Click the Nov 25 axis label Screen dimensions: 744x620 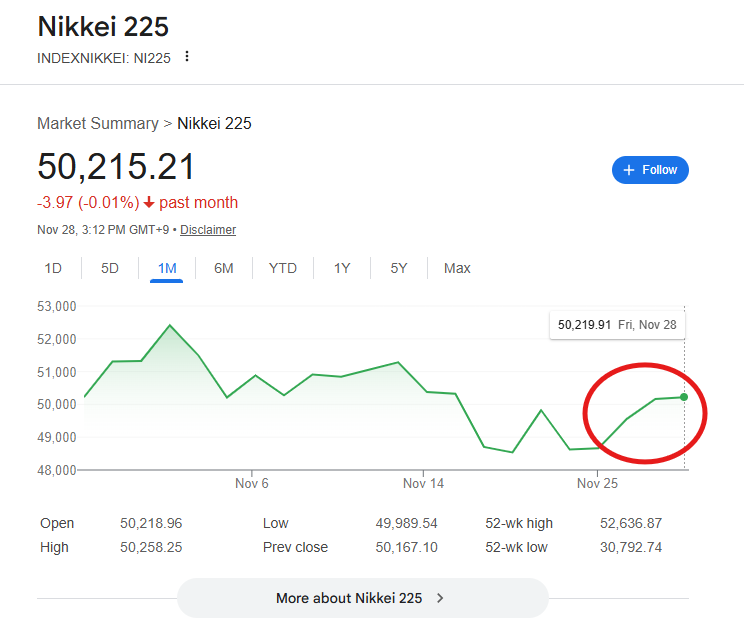[597, 484]
